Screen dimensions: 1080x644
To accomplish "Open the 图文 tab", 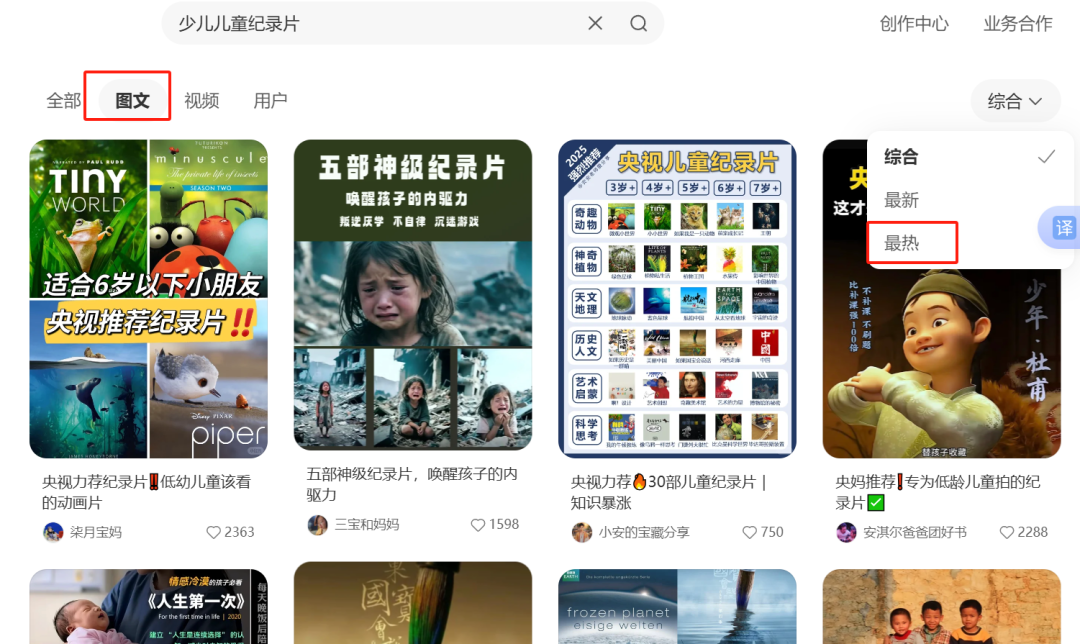I will (x=132, y=101).
